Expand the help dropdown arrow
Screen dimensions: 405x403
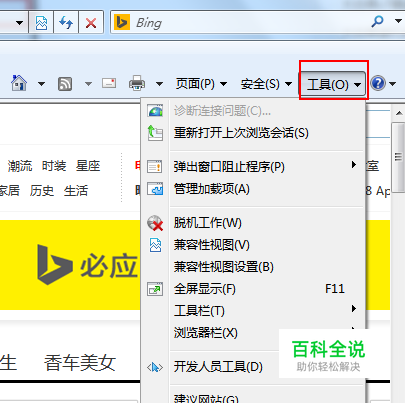pos(393,84)
